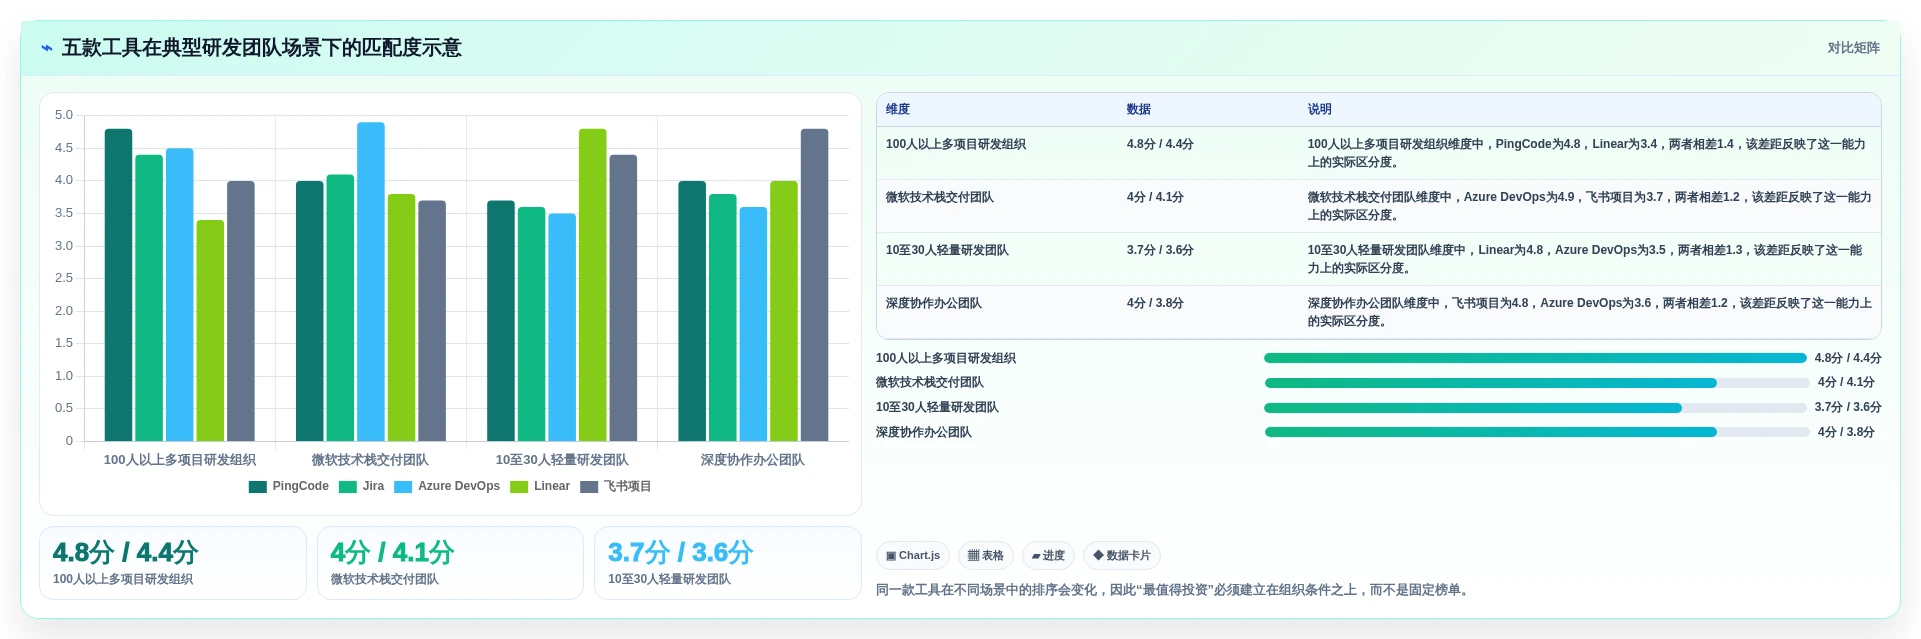Screen dimensions: 1921x639
Task: Click the 对比矩阵 label in header
Action: 1853,48
